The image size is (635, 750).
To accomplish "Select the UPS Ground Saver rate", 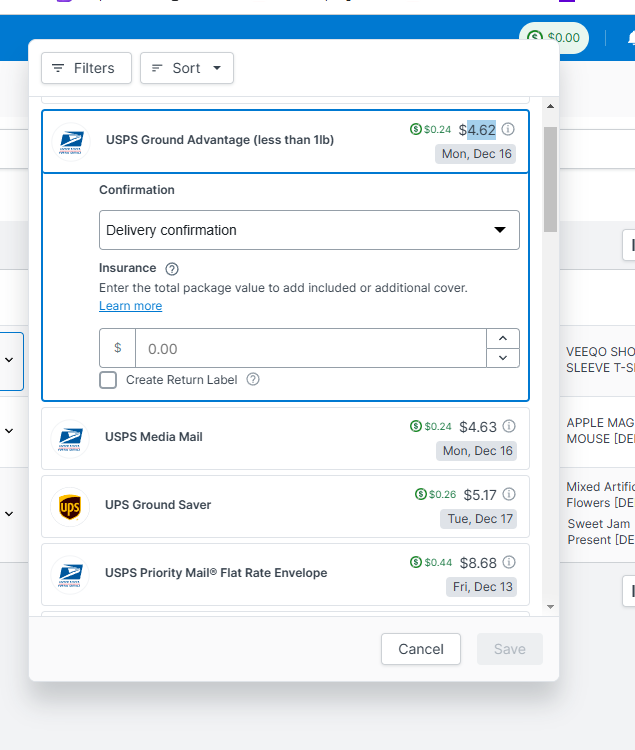I will coord(285,507).
